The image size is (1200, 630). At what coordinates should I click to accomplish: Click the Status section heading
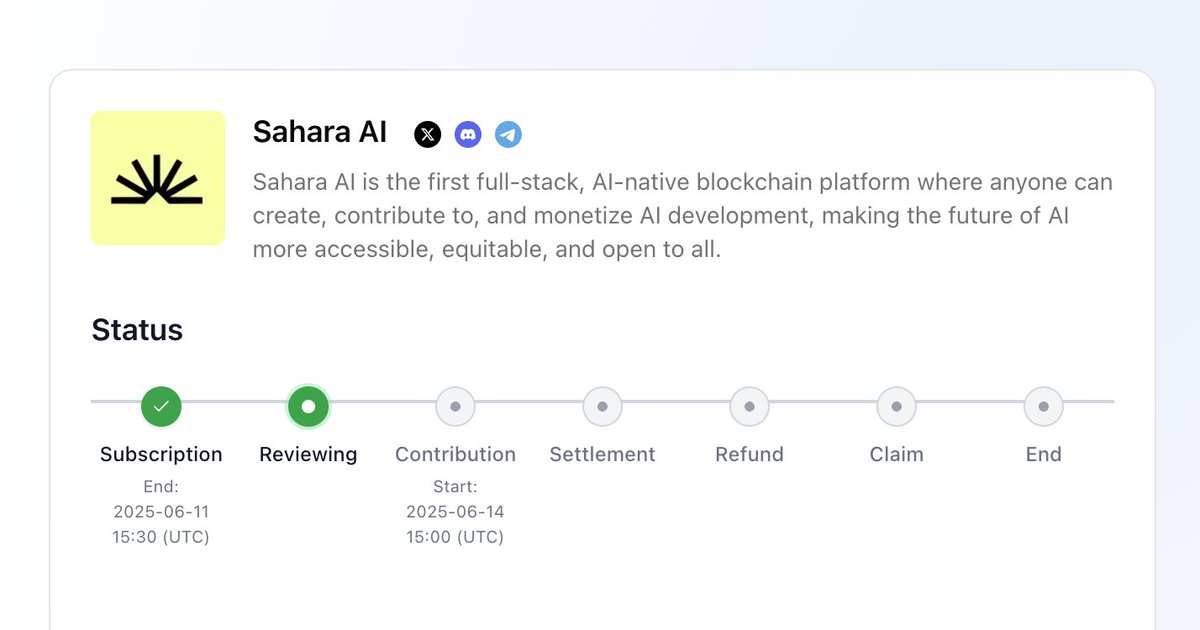pyautogui.click(x=137, y=330)
